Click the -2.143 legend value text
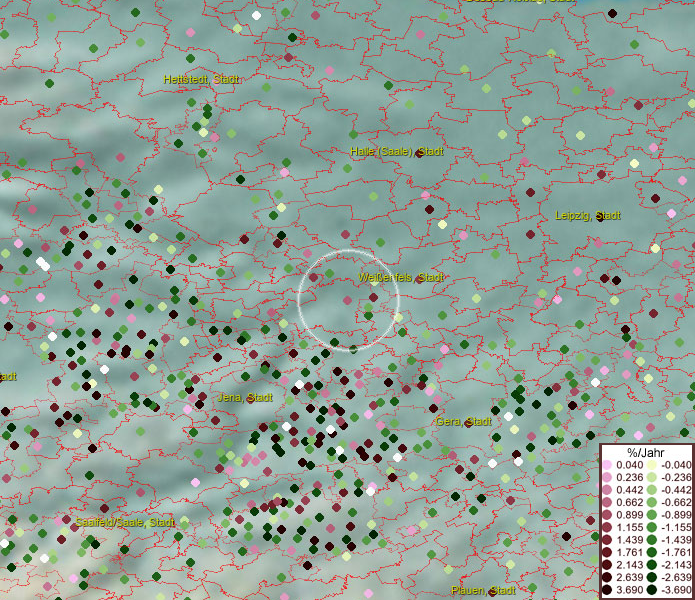The height and width of the screenshot is (600, 695). click(674, 566)
